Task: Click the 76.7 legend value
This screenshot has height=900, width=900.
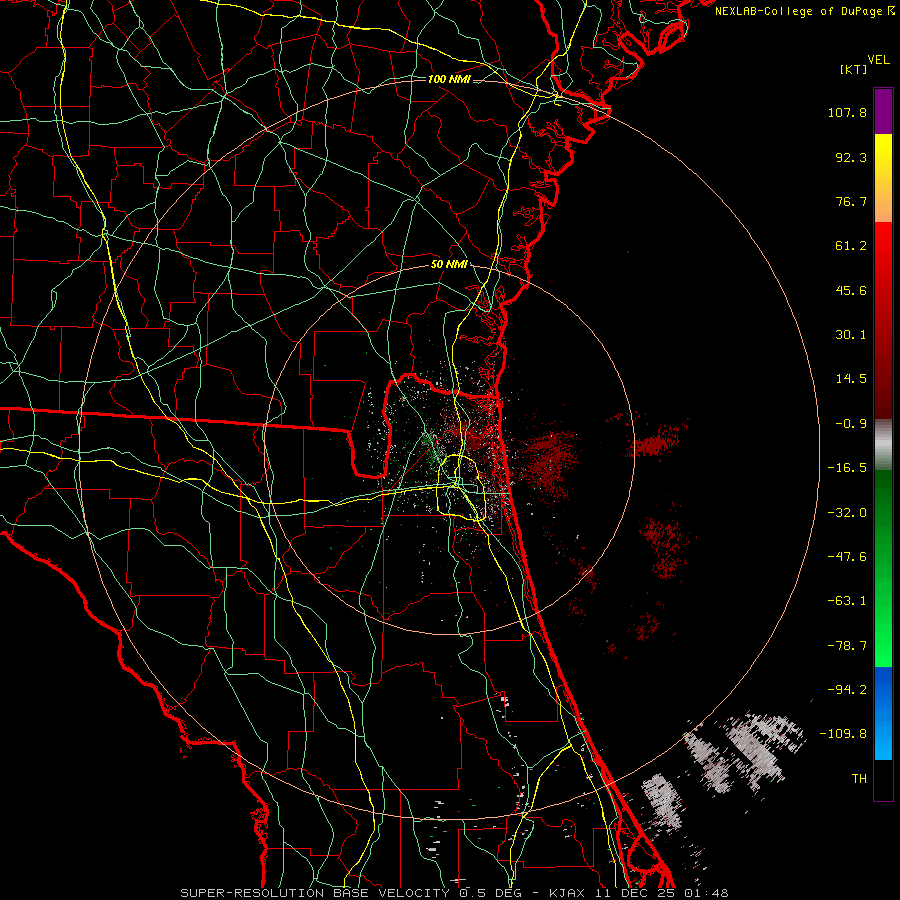Action: (851, 201)
